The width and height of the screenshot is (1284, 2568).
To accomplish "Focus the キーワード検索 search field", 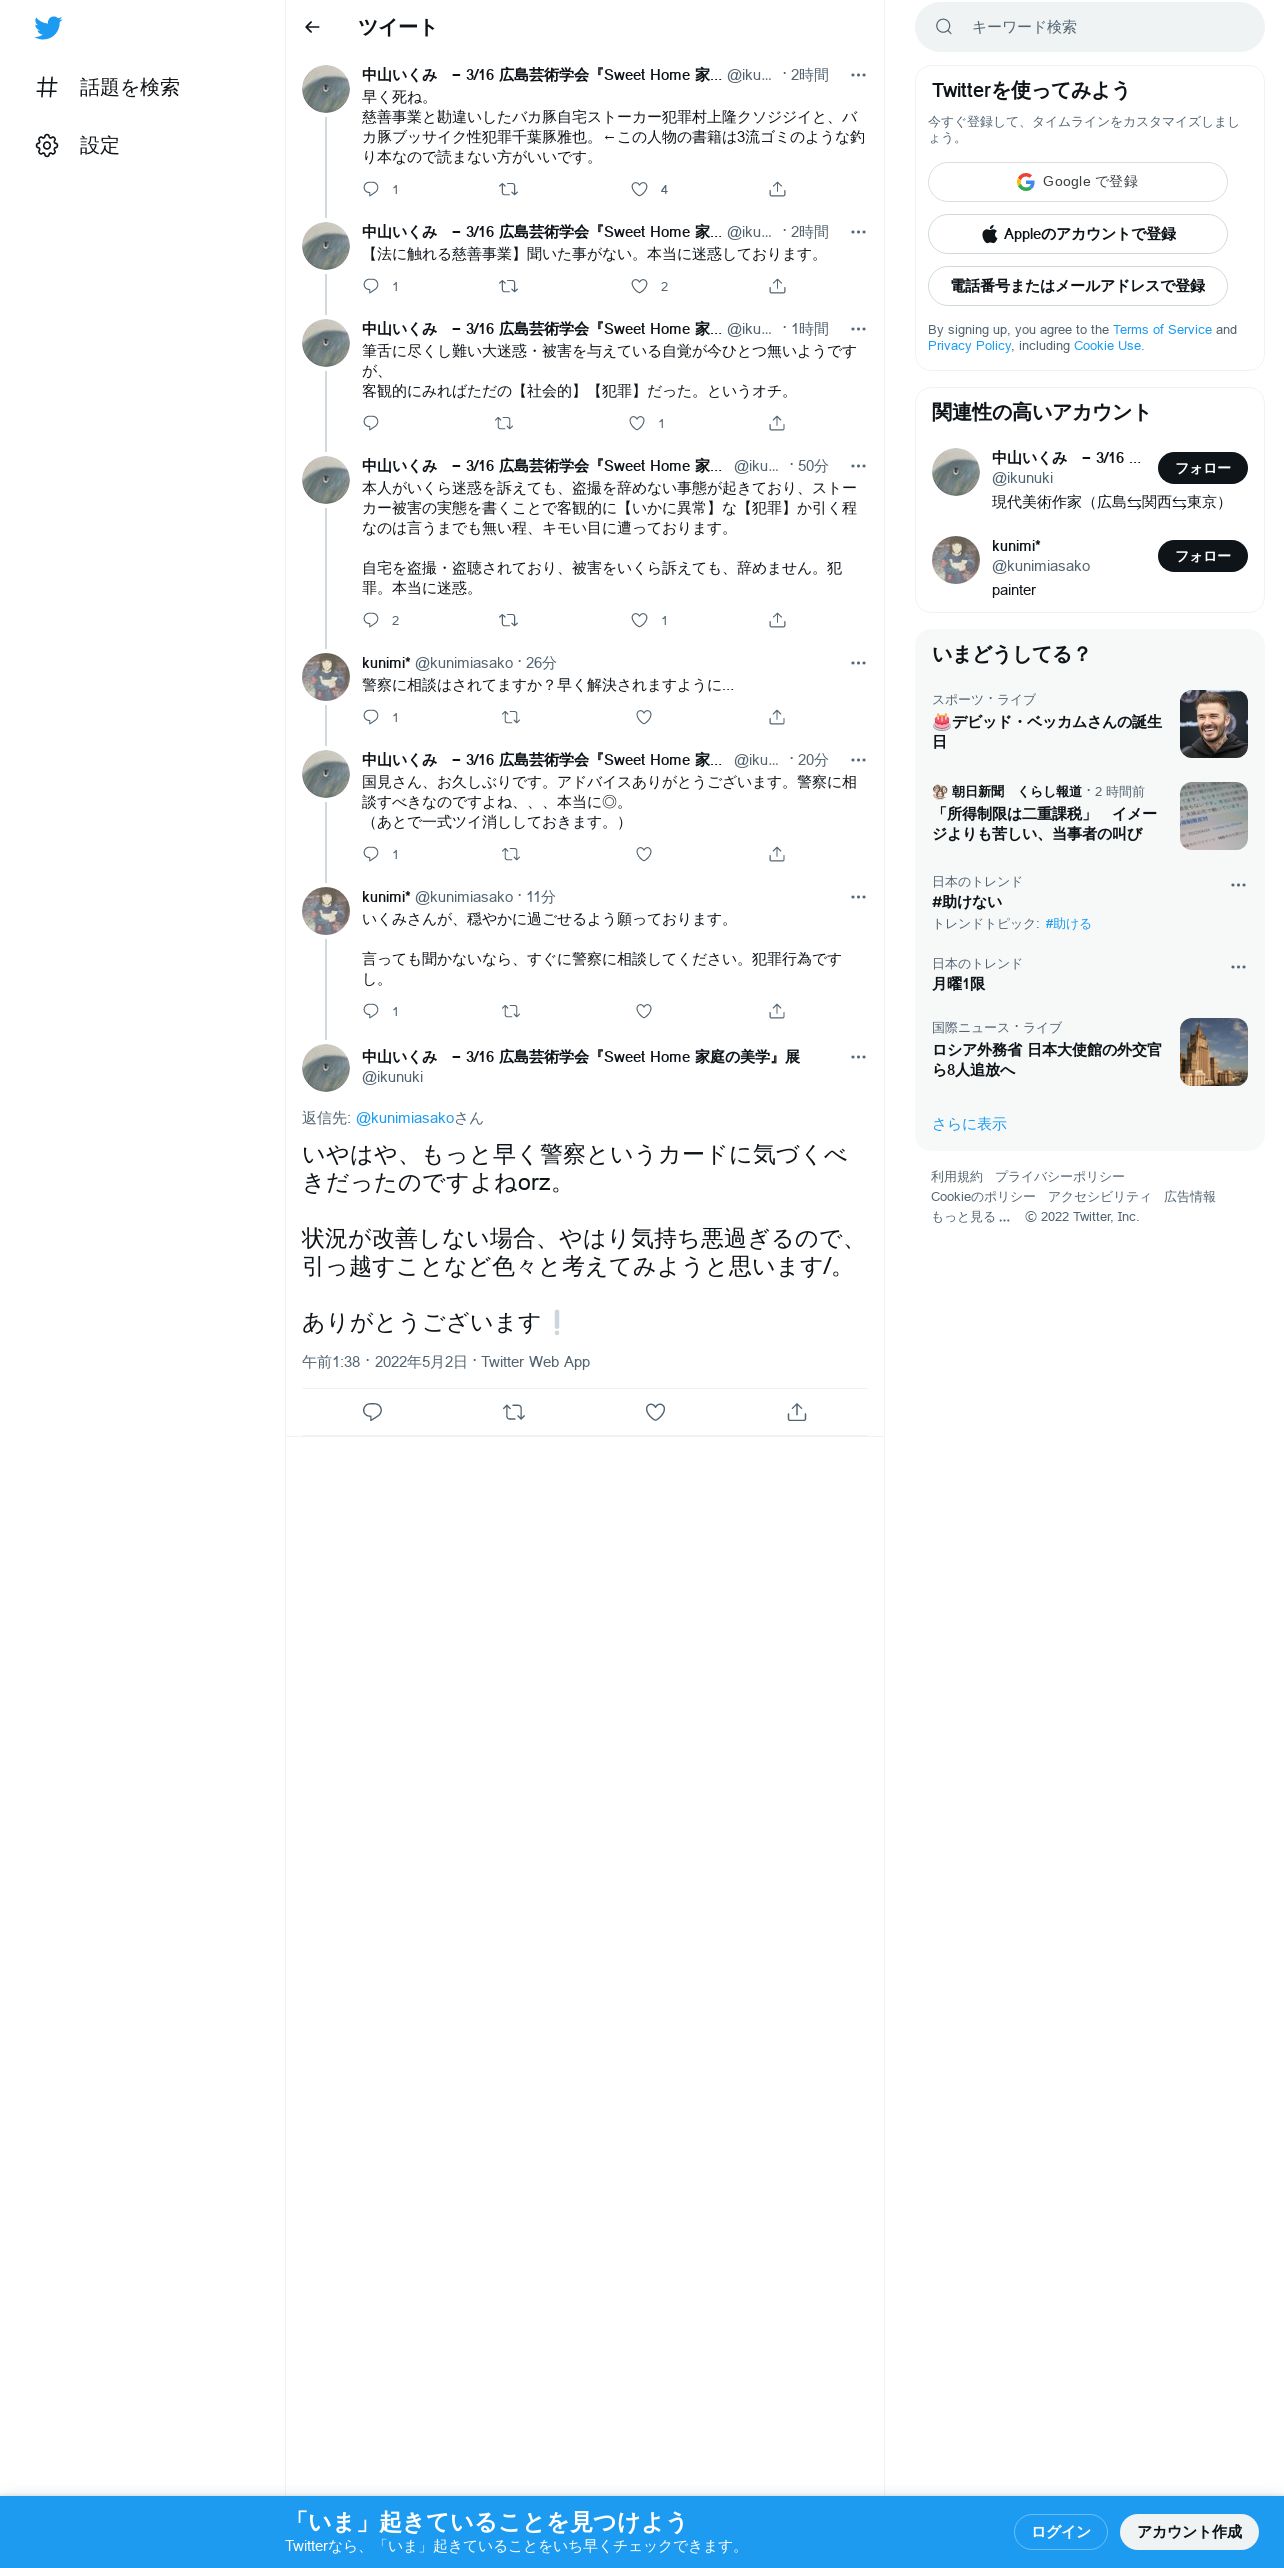I will tap(1090, 27).
